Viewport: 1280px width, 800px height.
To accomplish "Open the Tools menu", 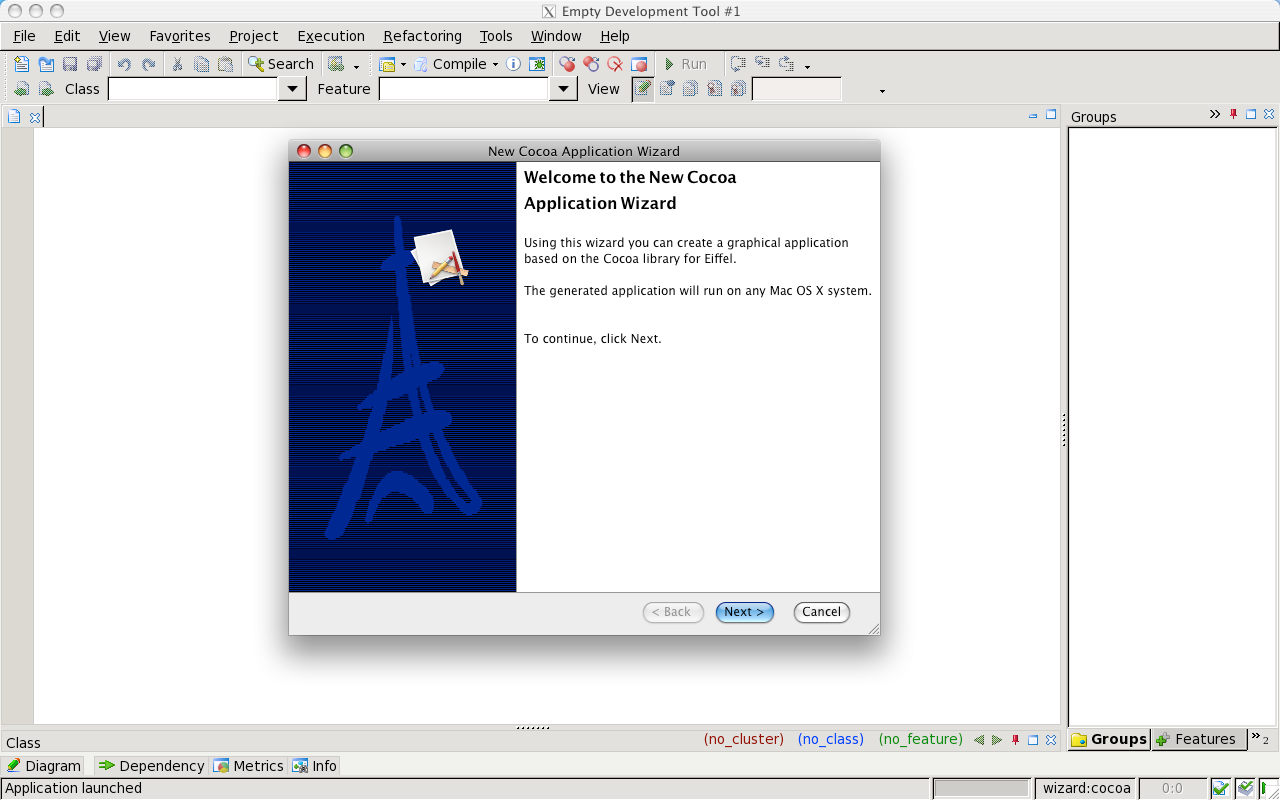I will [x=496, y=36].
